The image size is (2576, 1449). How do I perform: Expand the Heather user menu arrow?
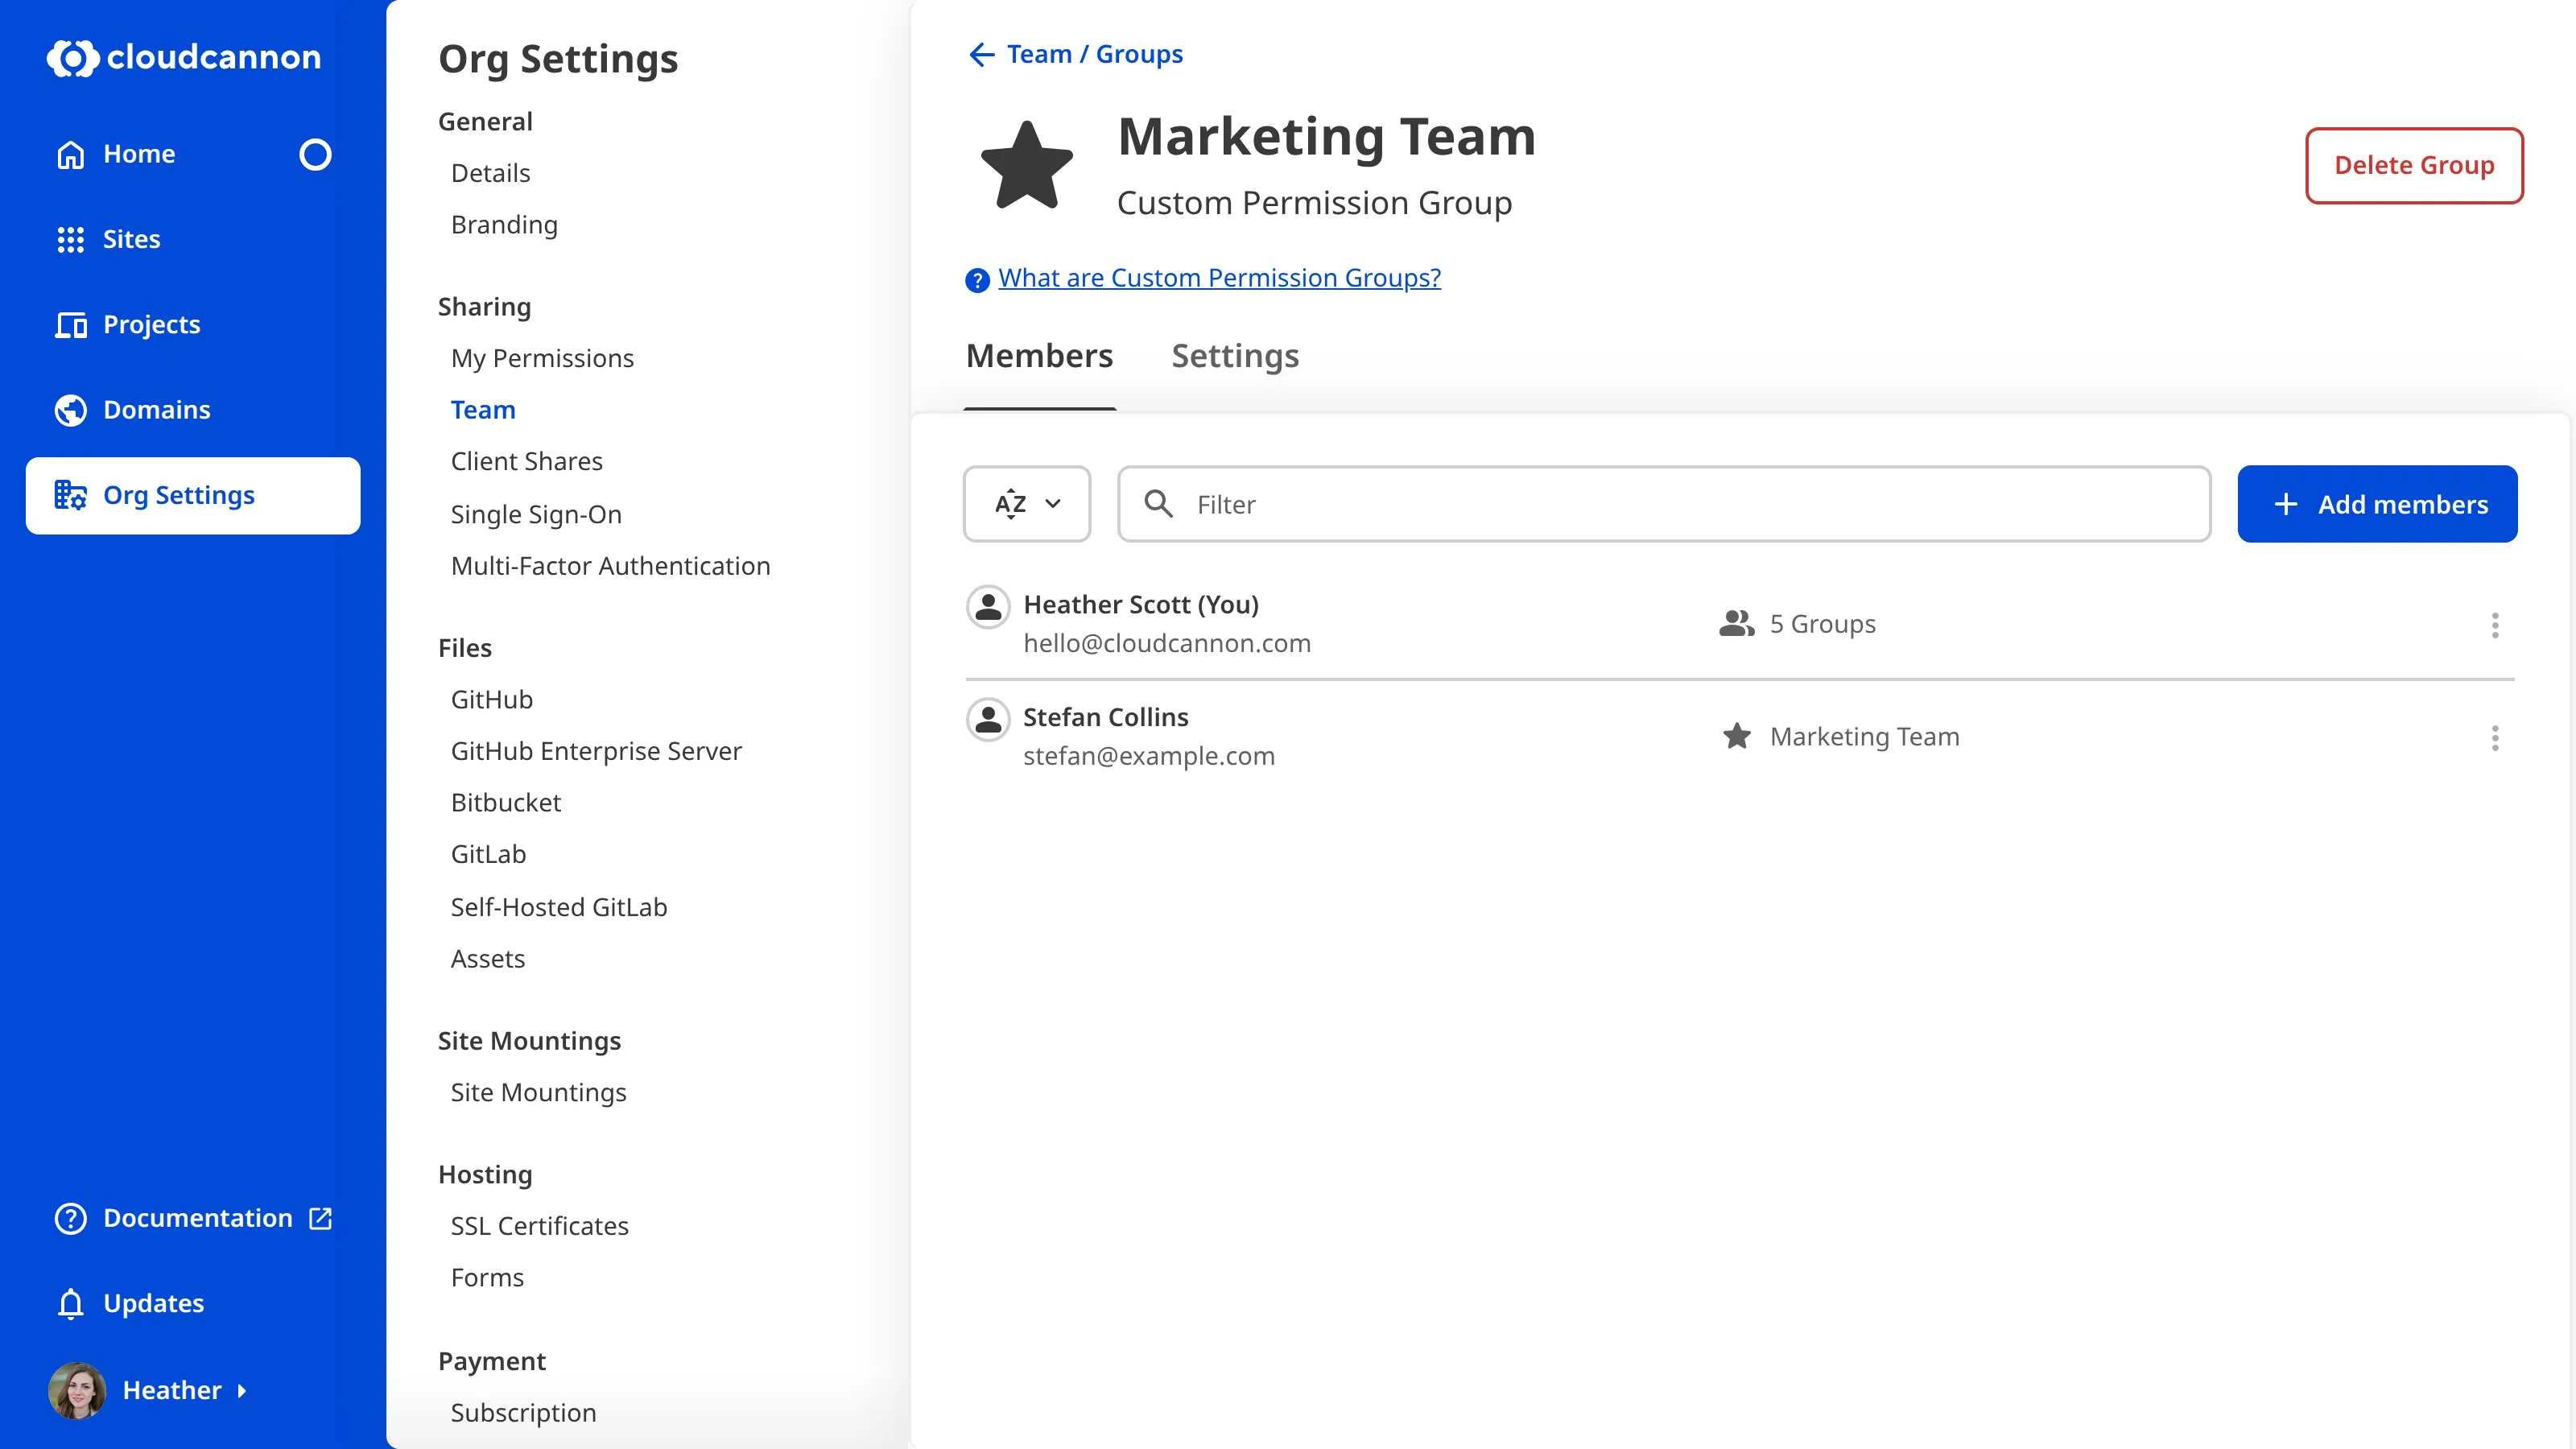click(241, 1391)
